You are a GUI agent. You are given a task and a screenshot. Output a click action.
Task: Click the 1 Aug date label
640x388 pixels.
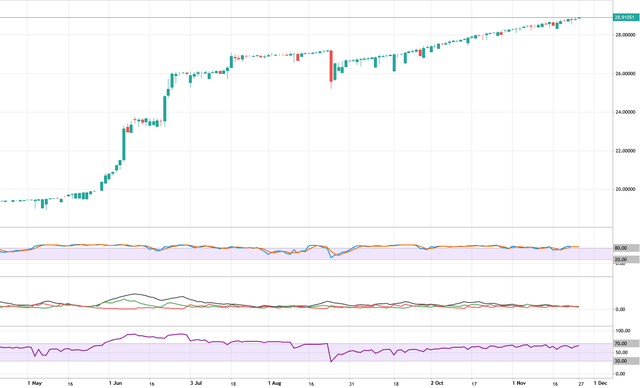[x=275, y=383]
